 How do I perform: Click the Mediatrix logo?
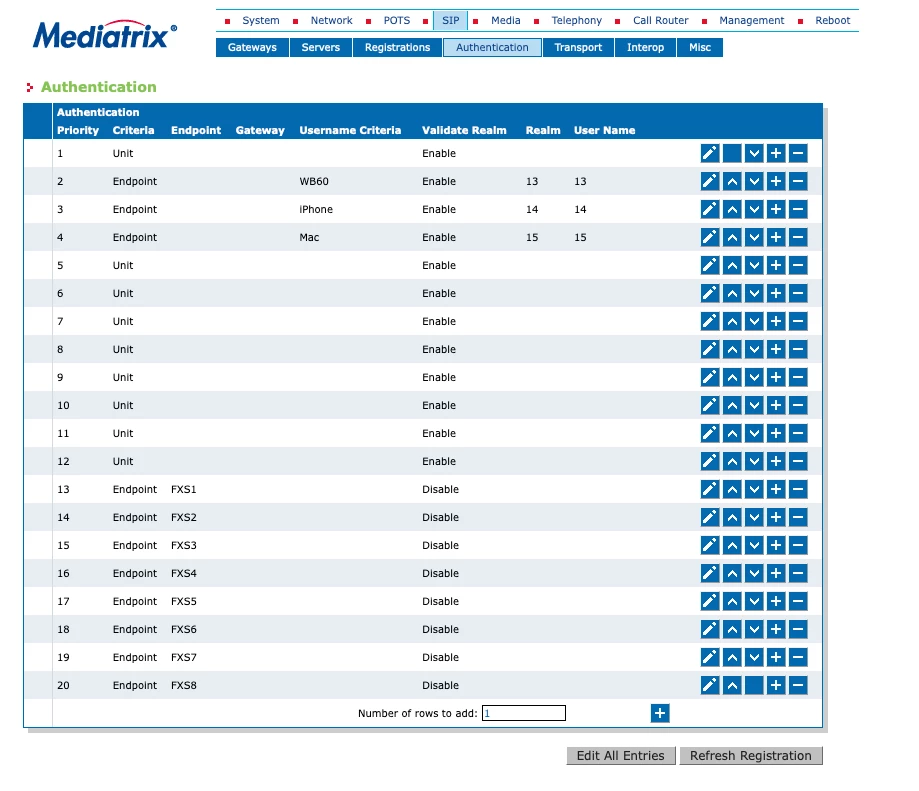click(x=104, y=35)
